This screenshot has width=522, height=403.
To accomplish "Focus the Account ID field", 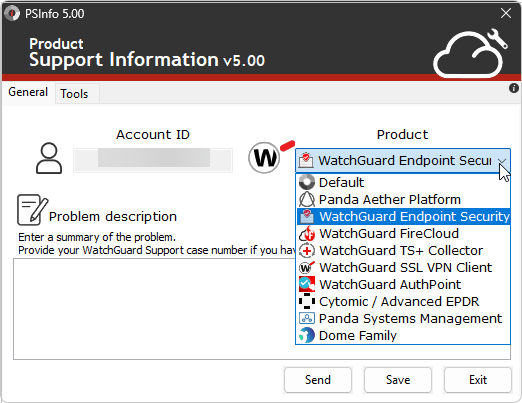I will (153, 160).
